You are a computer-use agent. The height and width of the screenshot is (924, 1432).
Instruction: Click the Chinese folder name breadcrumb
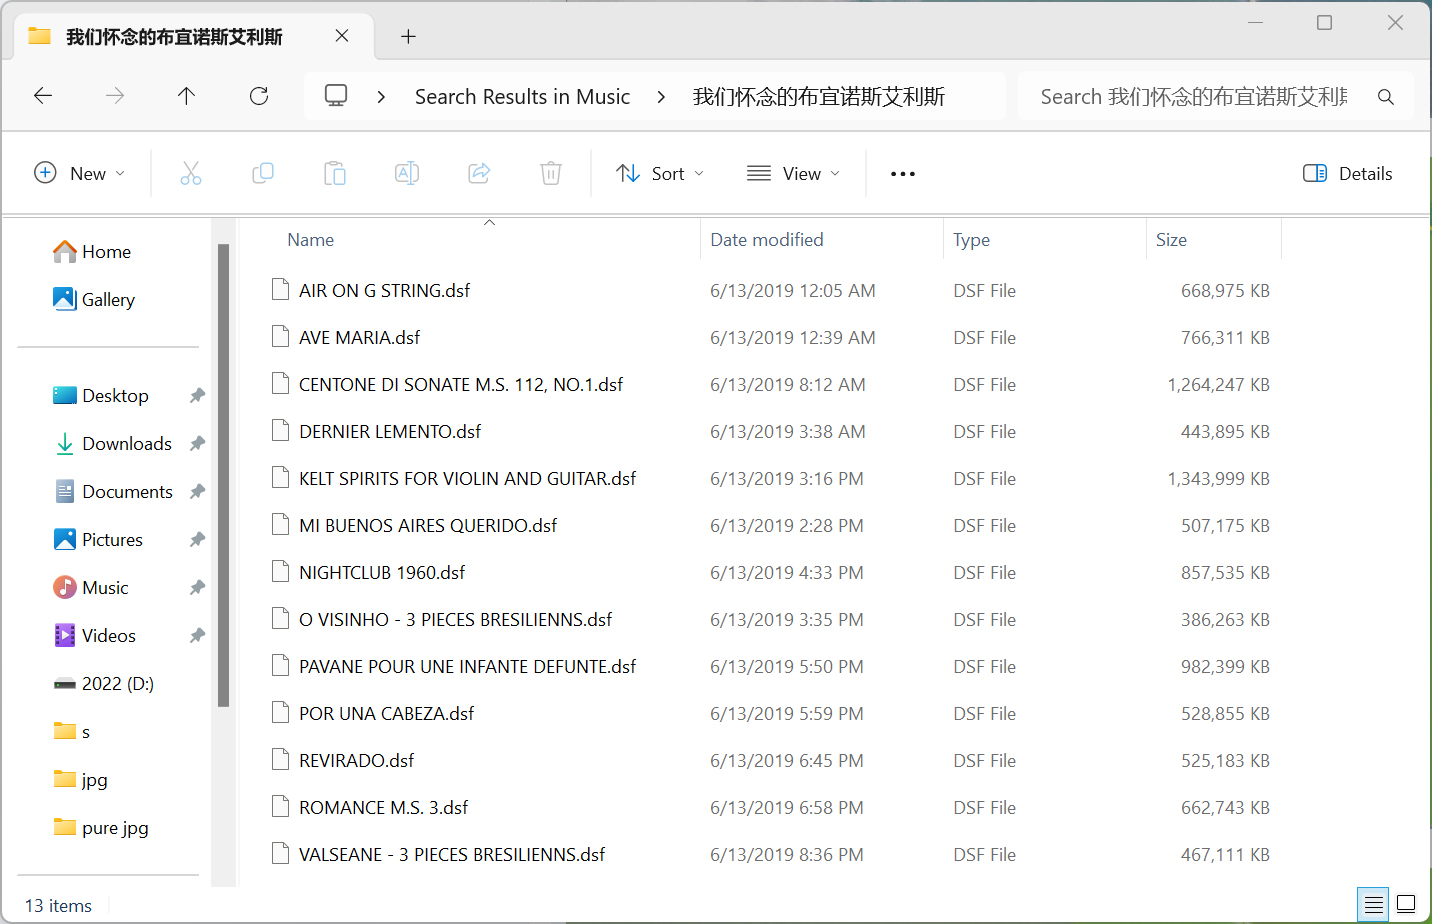[818, 97]
